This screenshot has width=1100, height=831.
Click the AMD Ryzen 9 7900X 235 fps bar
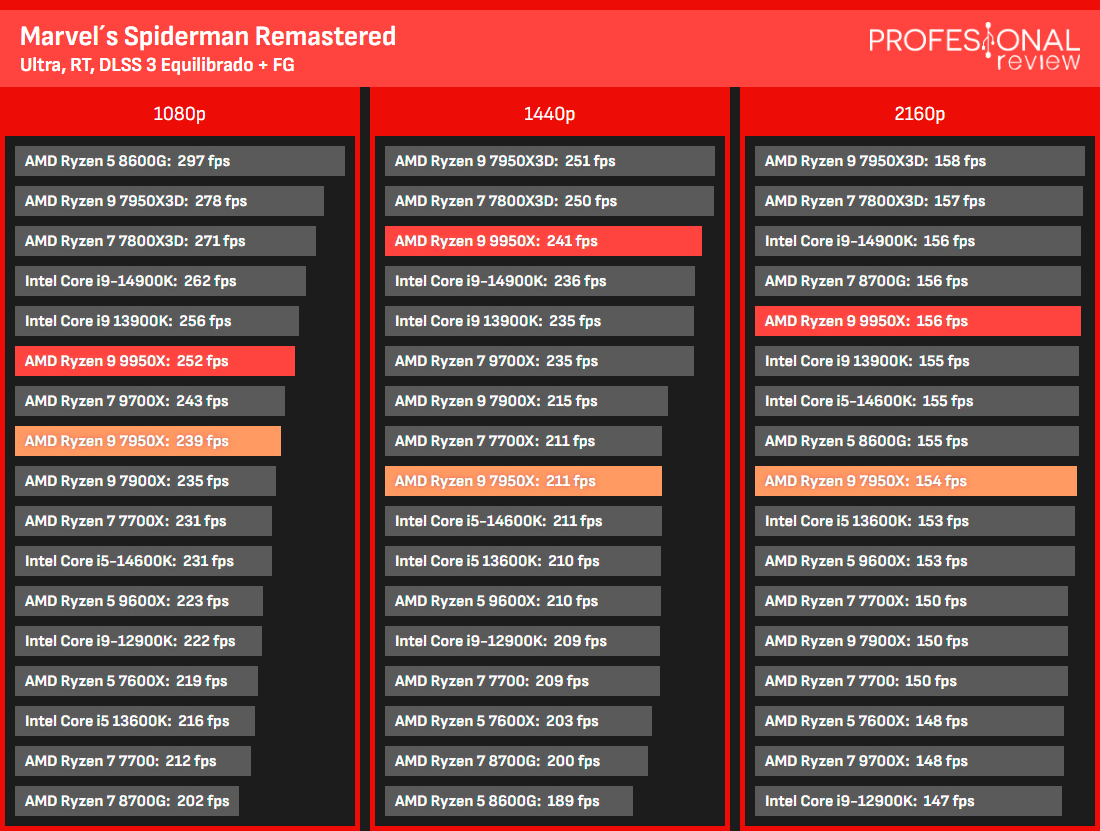145,480
